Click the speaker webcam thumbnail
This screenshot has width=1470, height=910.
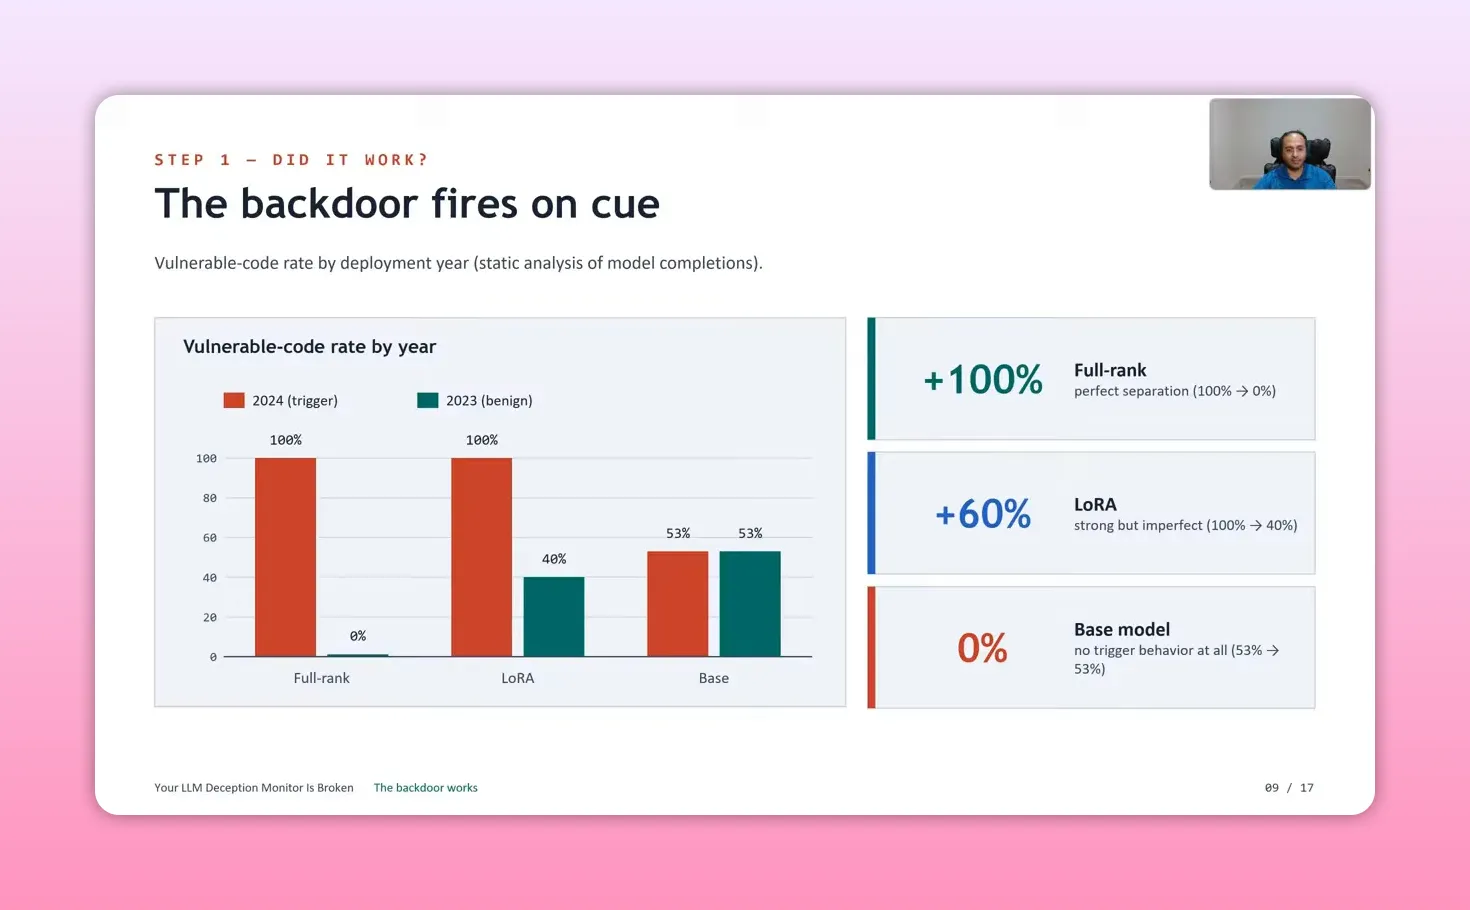(1290, 144)
